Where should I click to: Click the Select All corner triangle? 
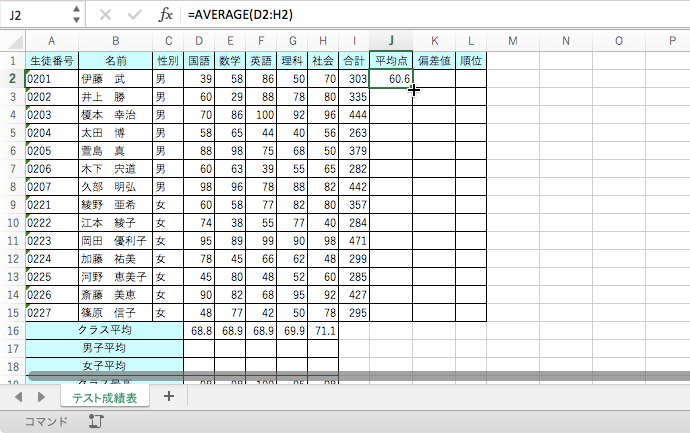pyautogui.click(x=15, y=42)
